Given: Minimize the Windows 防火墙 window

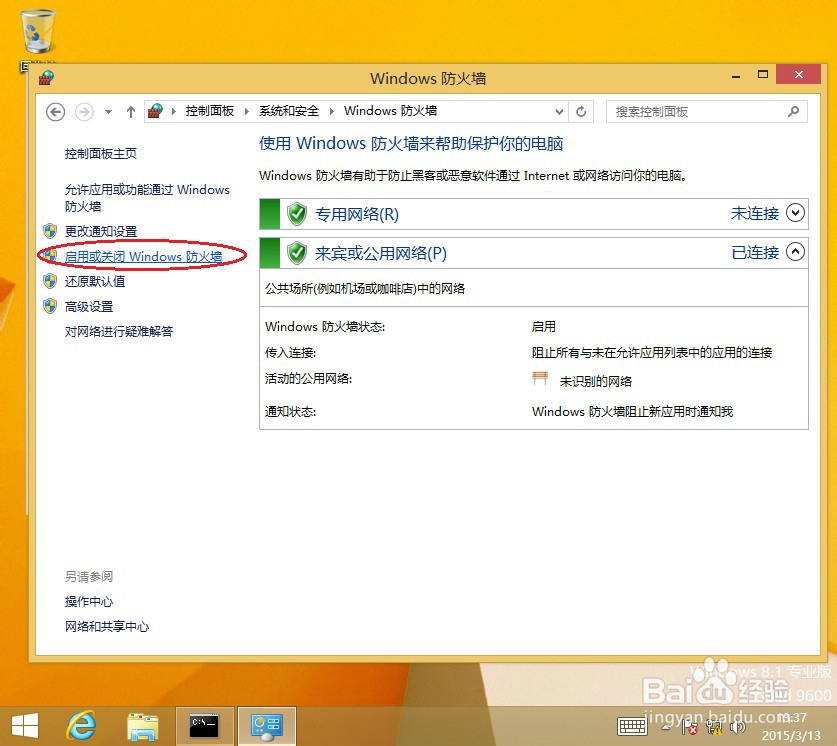Looking at the screenshot, I should pyautogui.click(x=736, y=76).
